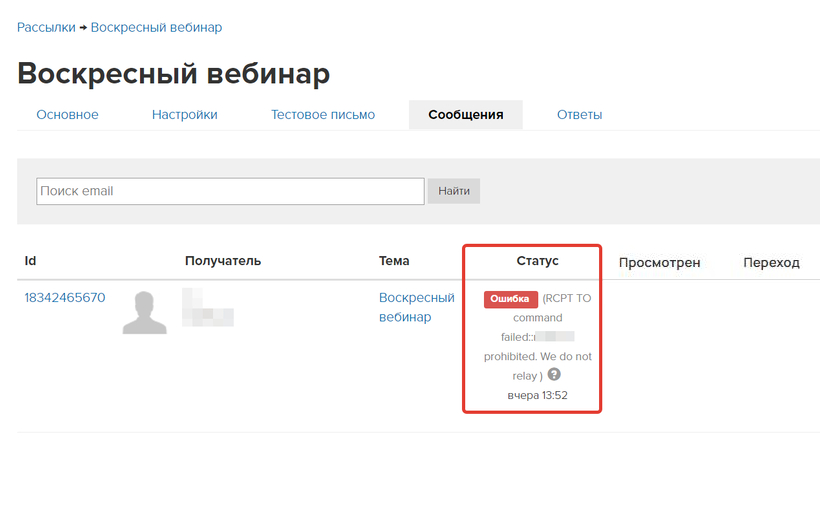
Task: Click the Id column header
Action: point(30,260)
